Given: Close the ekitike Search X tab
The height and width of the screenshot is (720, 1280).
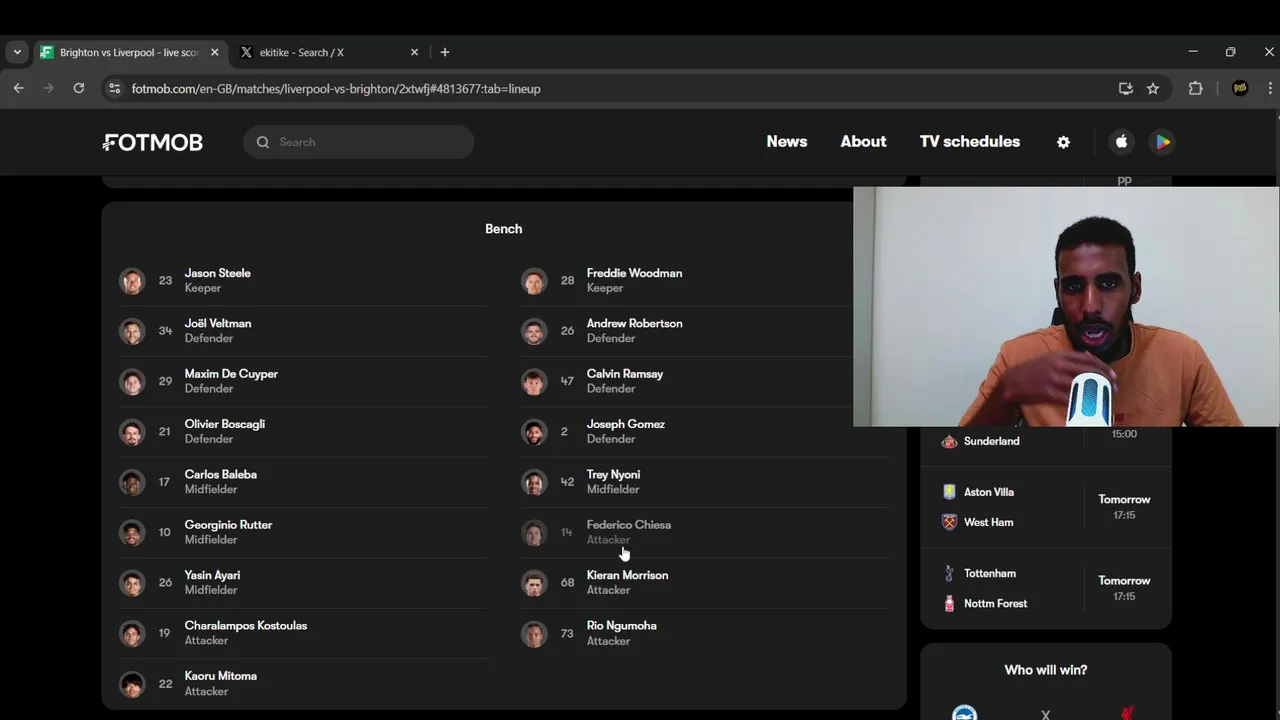Looking at the screenshot, I should pyautogui.click(x=414, y=52).
